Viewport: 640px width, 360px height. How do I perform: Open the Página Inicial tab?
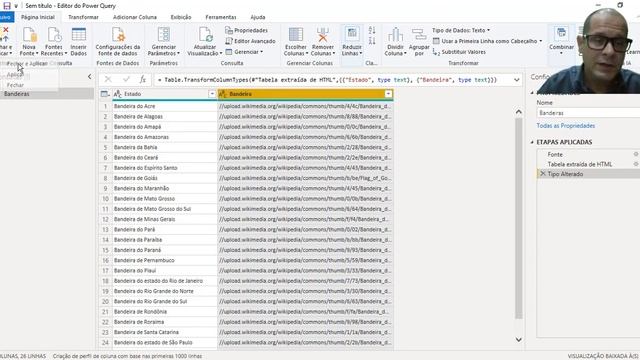(38, 17)
